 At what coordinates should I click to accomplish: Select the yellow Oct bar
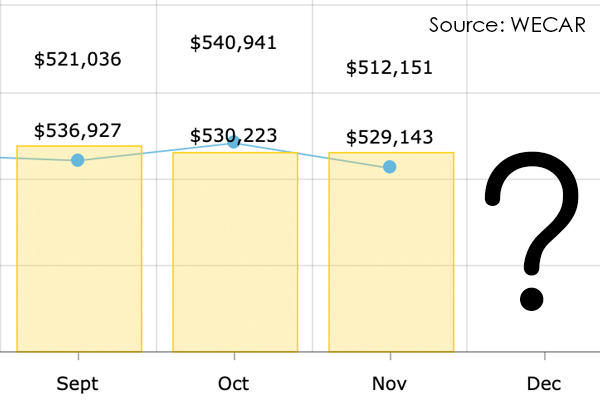(235, 260)
